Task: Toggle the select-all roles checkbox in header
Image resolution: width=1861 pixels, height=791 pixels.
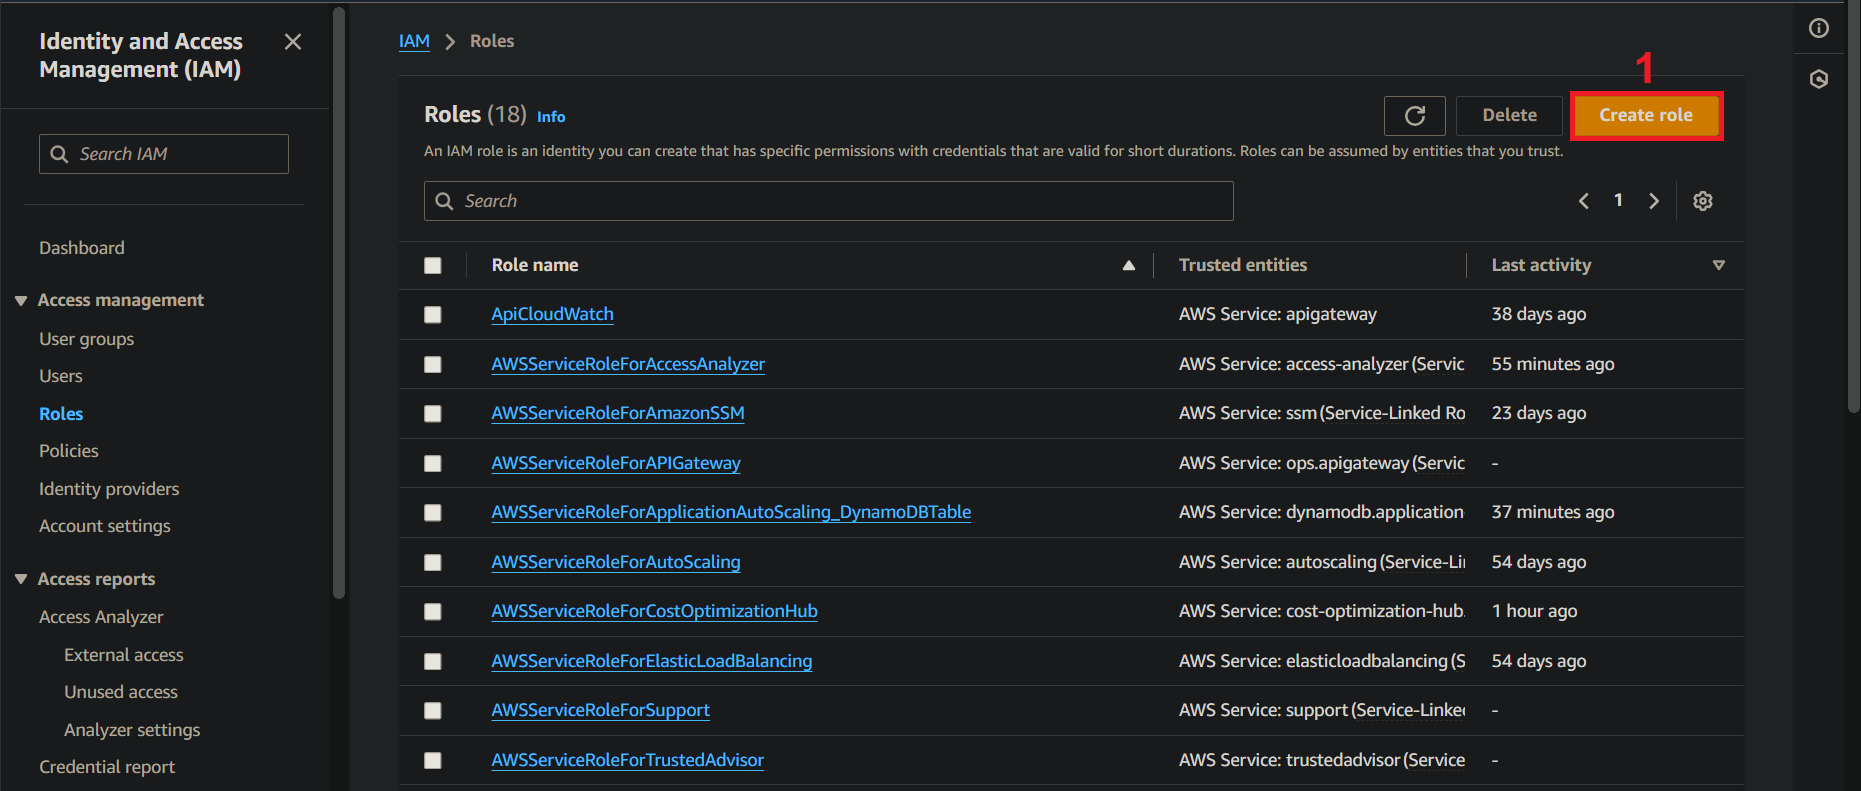Action: point(432,265)
